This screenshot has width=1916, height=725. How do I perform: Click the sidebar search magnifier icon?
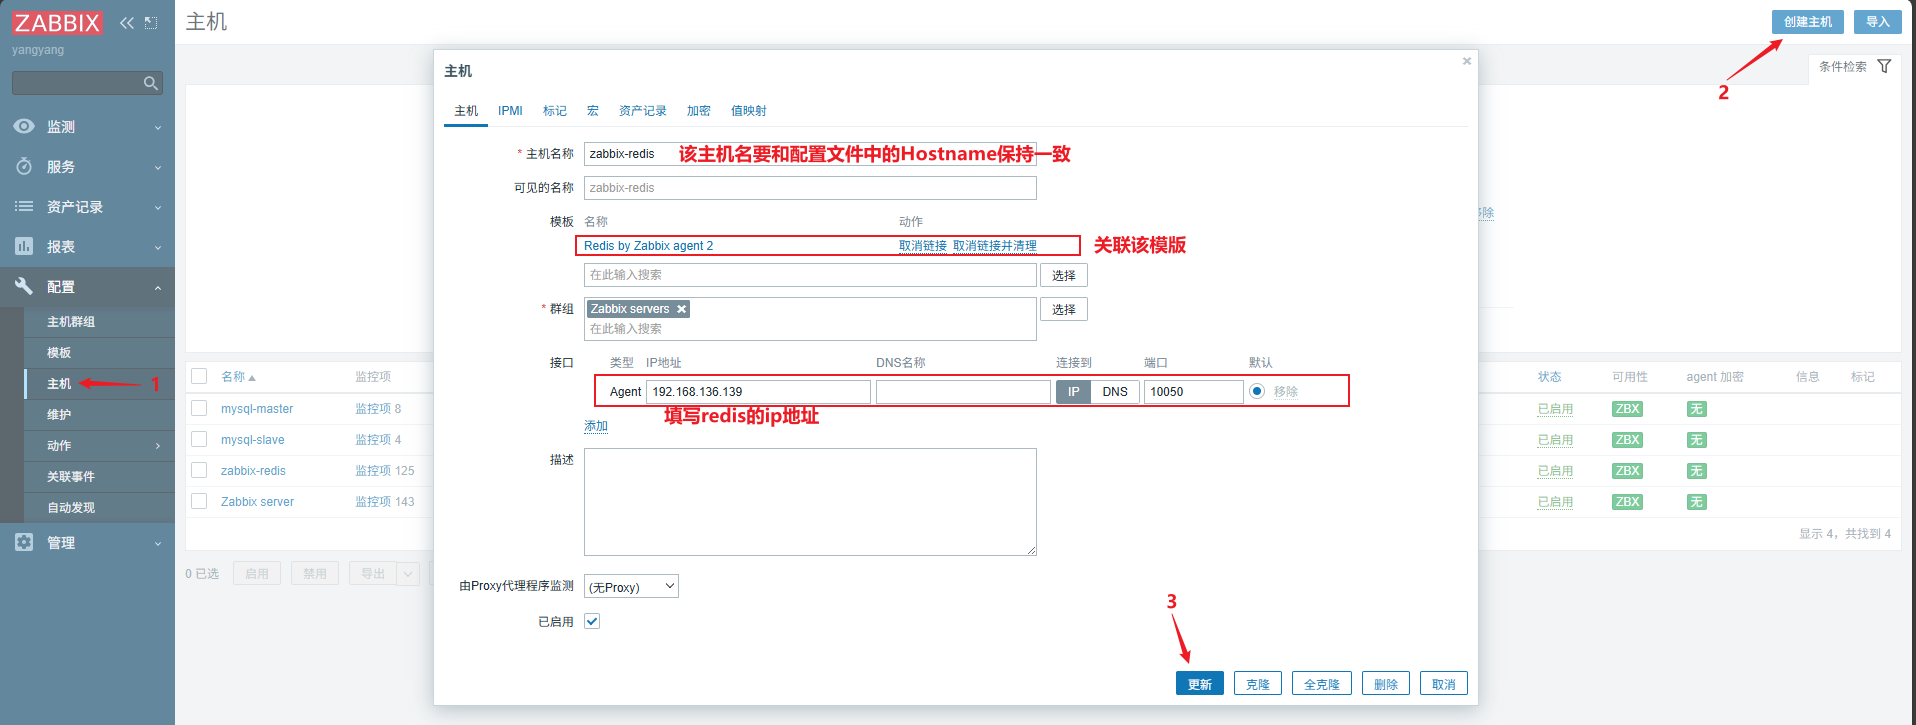[x=151, y=83]
